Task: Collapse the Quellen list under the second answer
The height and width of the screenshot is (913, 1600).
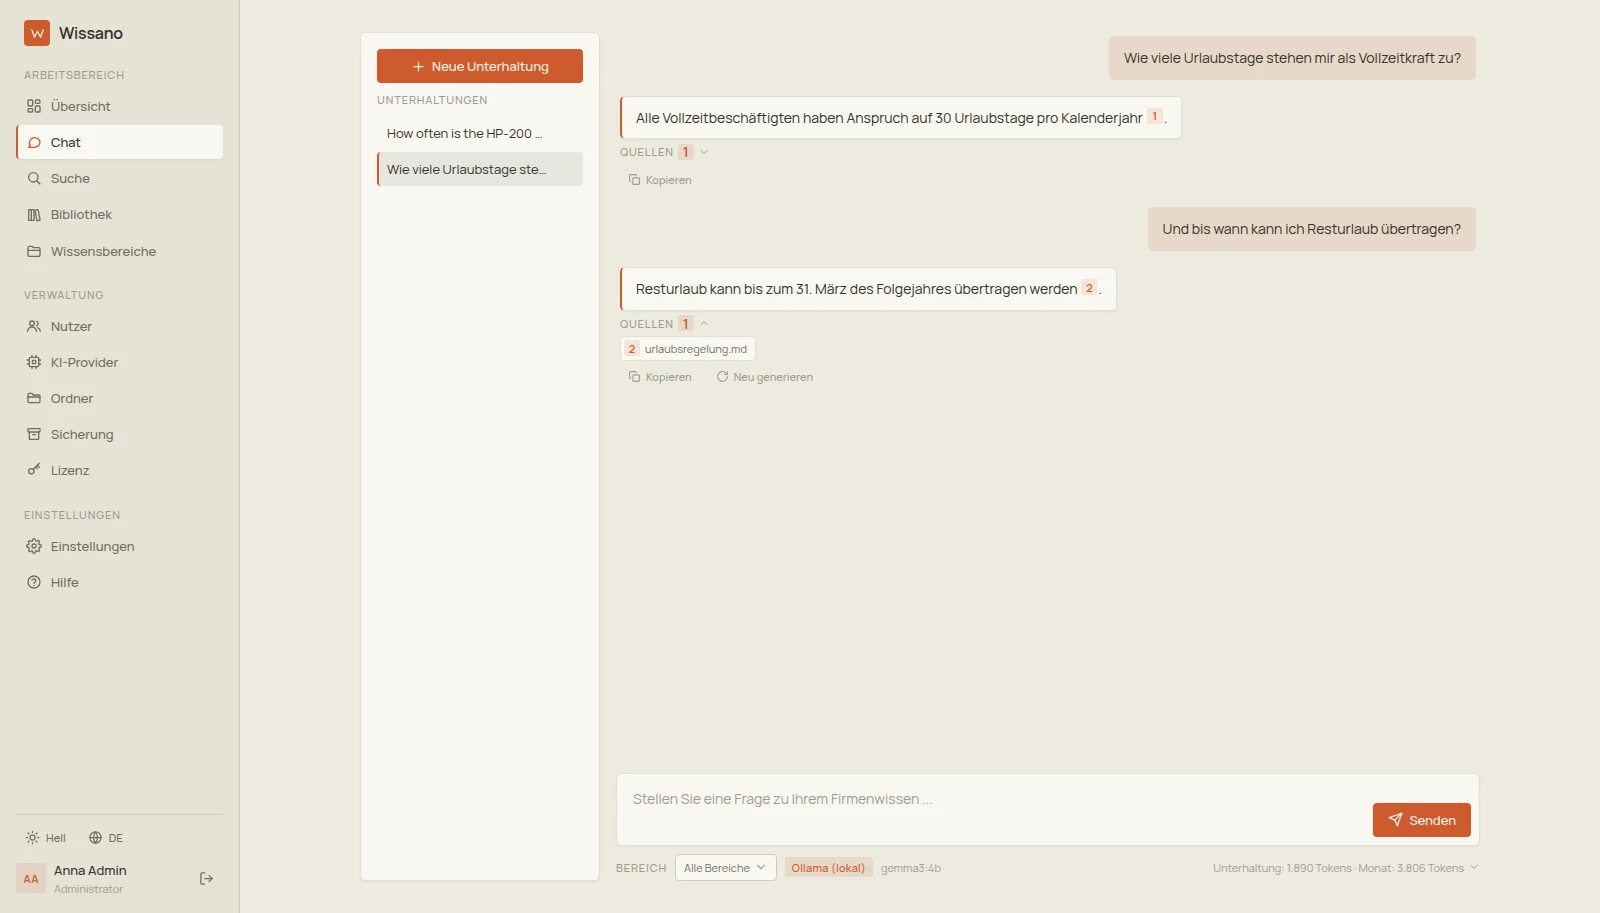Action: [664, 324]
